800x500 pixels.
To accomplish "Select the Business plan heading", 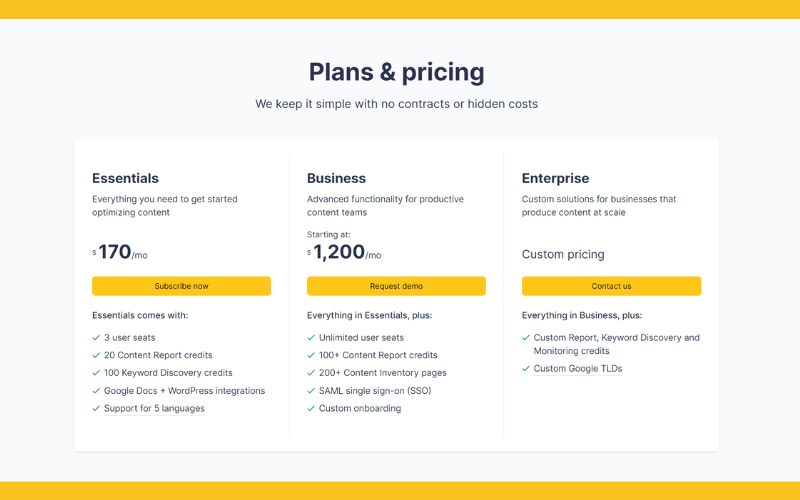I will (336, 178).
